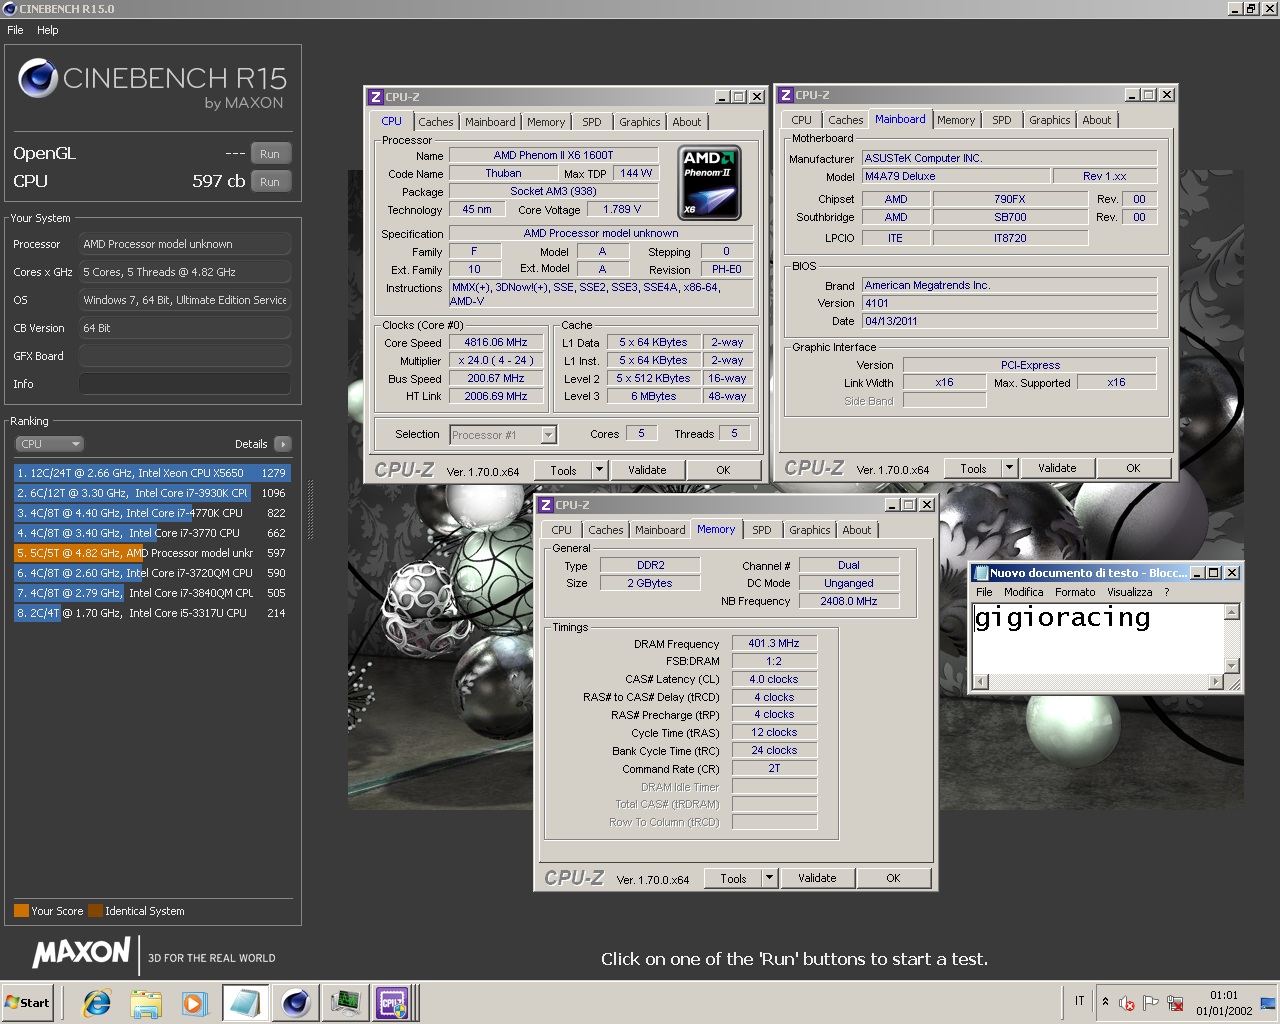Click the CPU-Z Z icon in CPU window title

(x=375, y=97)
